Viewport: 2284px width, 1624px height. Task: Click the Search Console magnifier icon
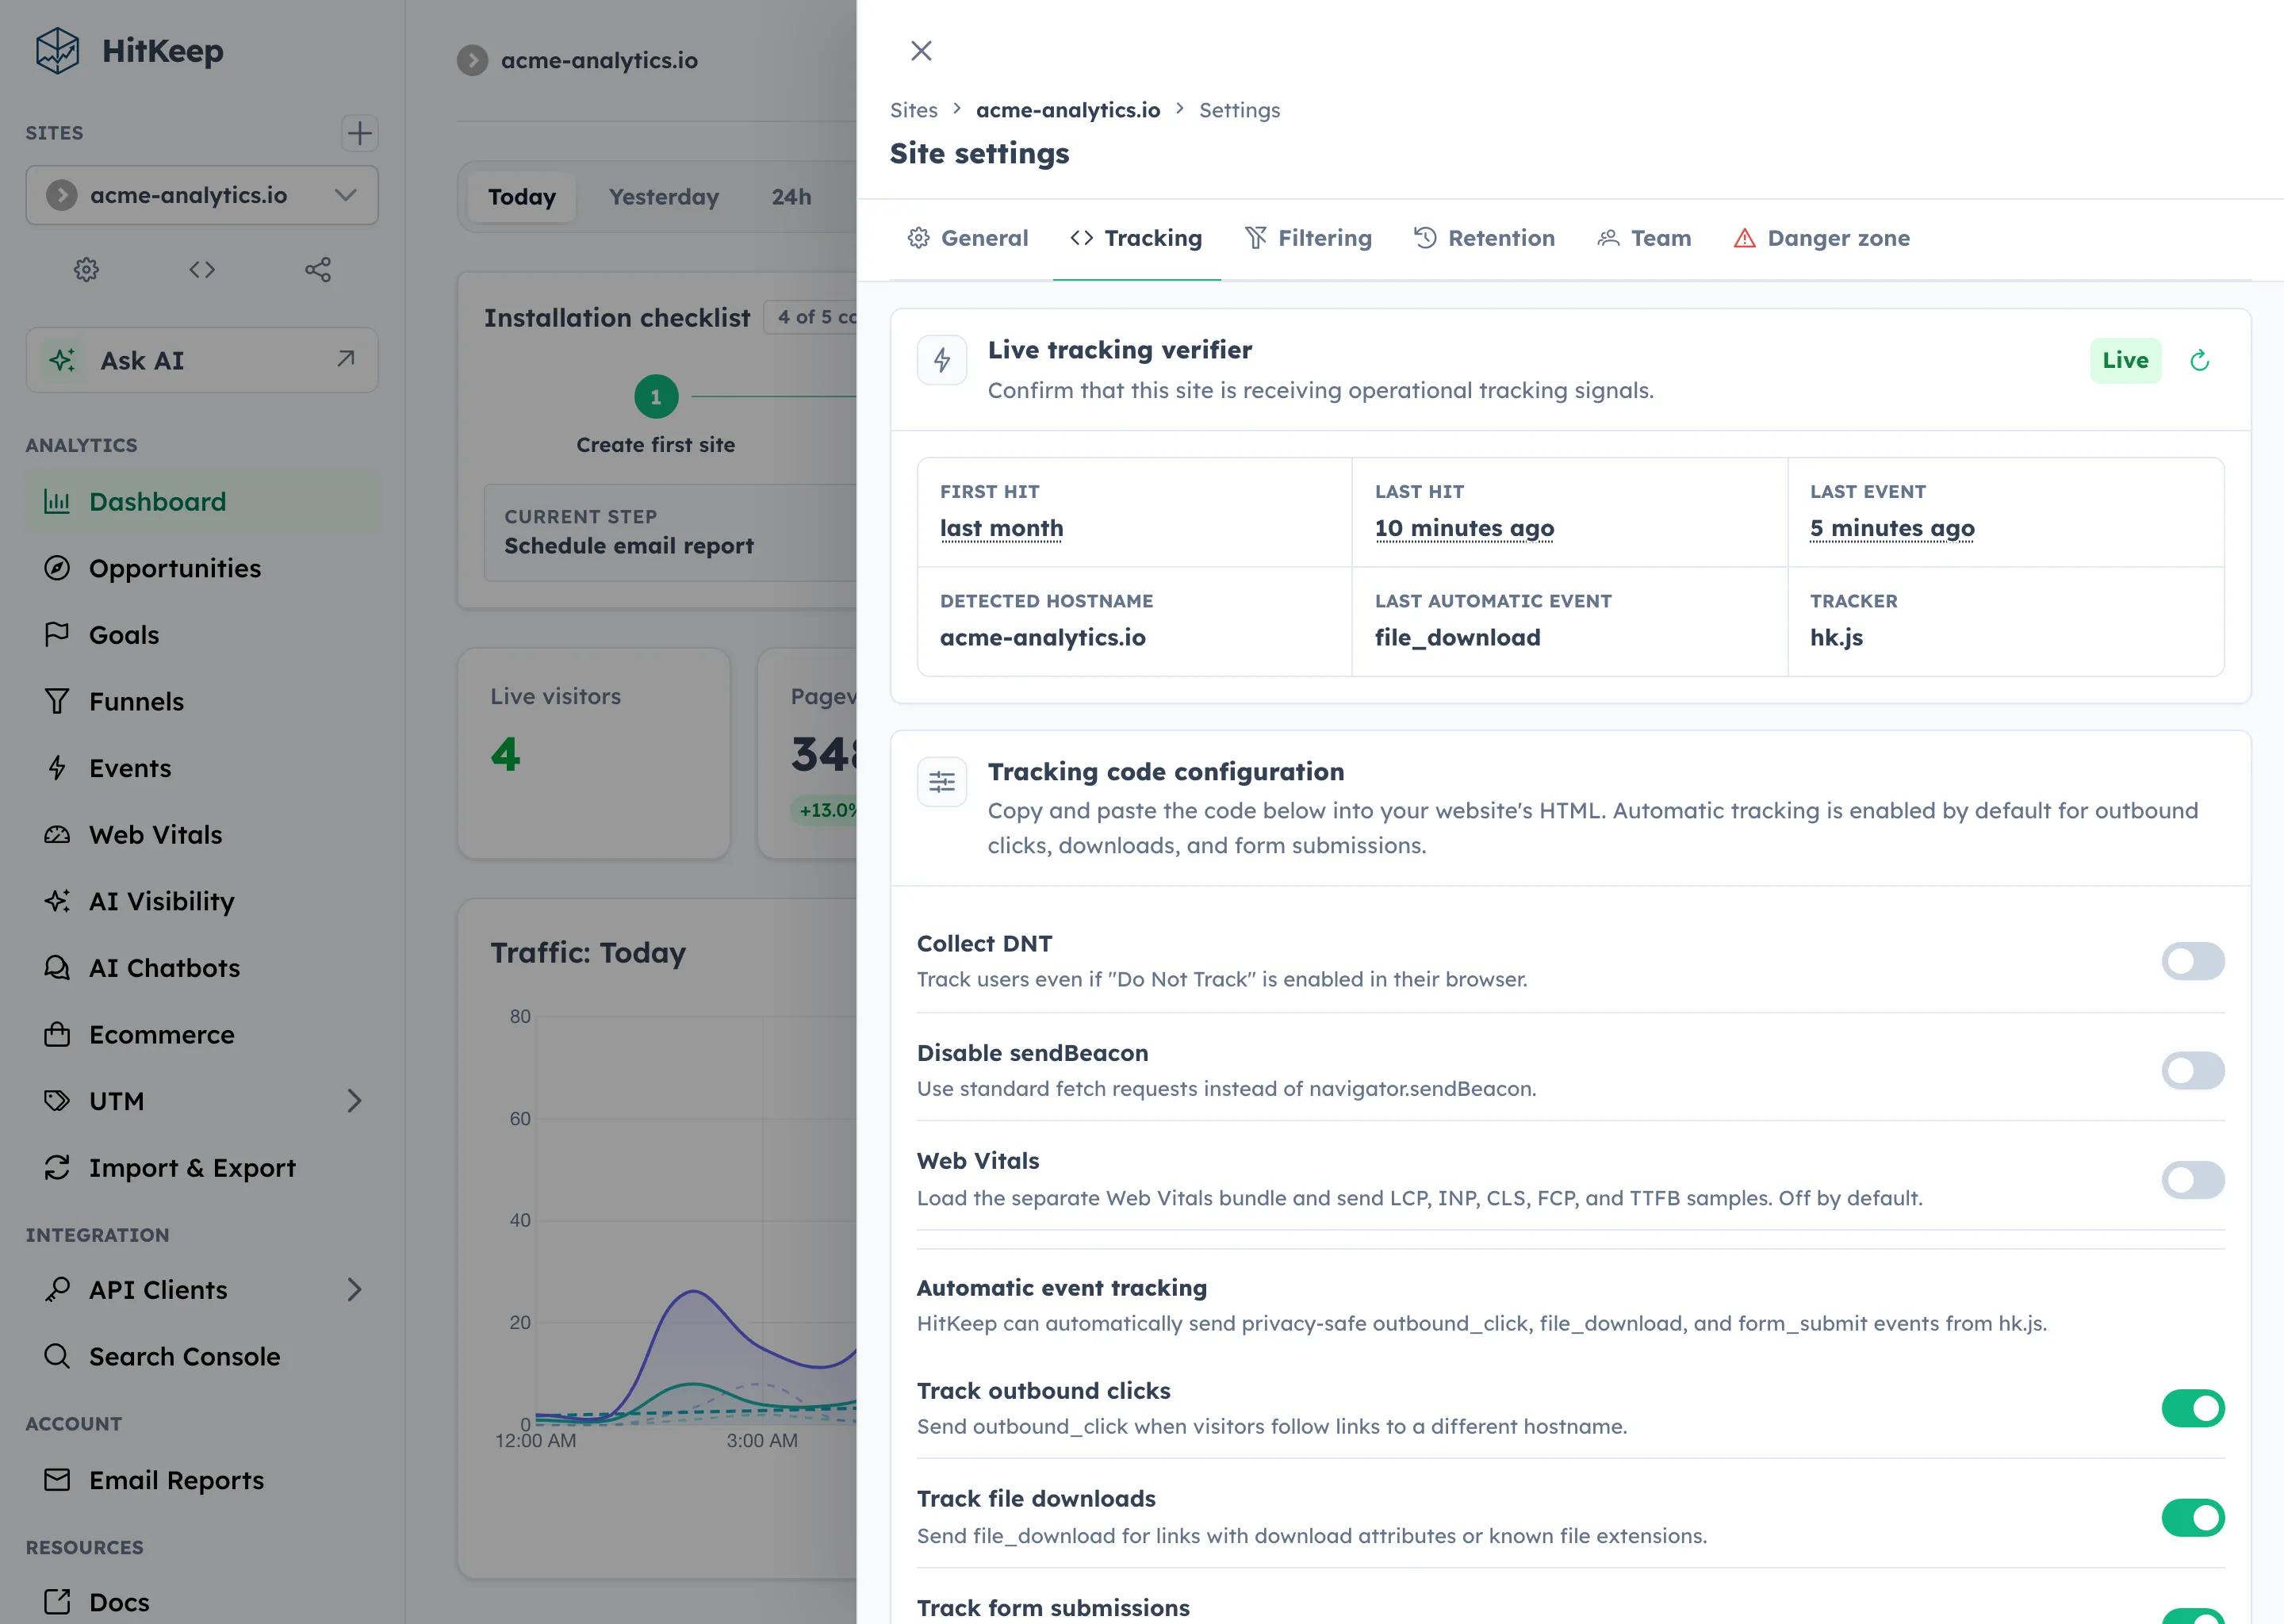[57, 1356]
